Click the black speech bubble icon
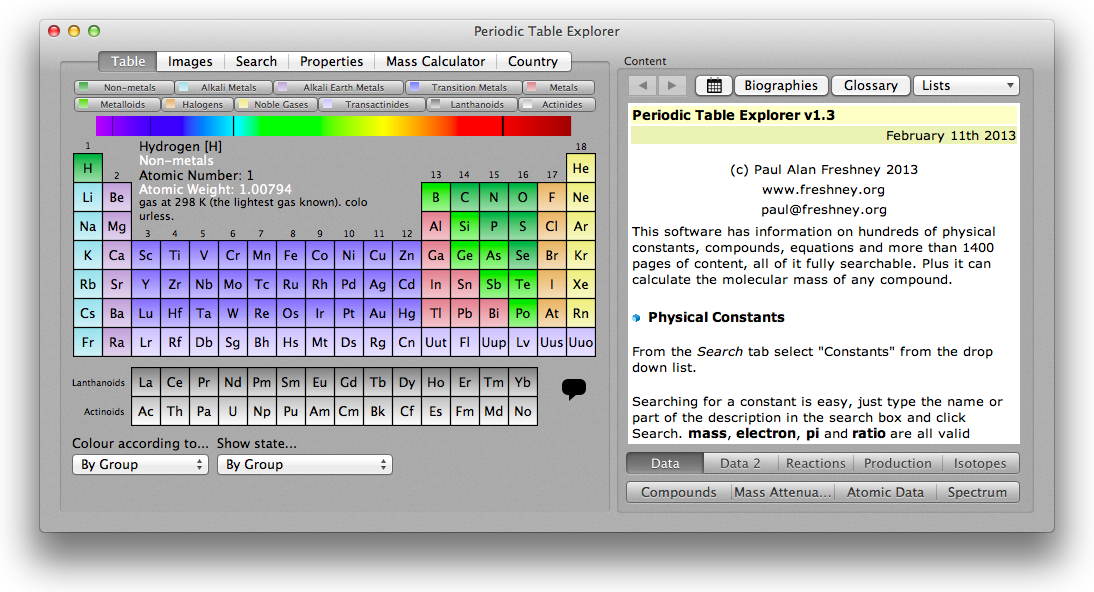This screenshot has height=592, width=1094. point(574,389)
